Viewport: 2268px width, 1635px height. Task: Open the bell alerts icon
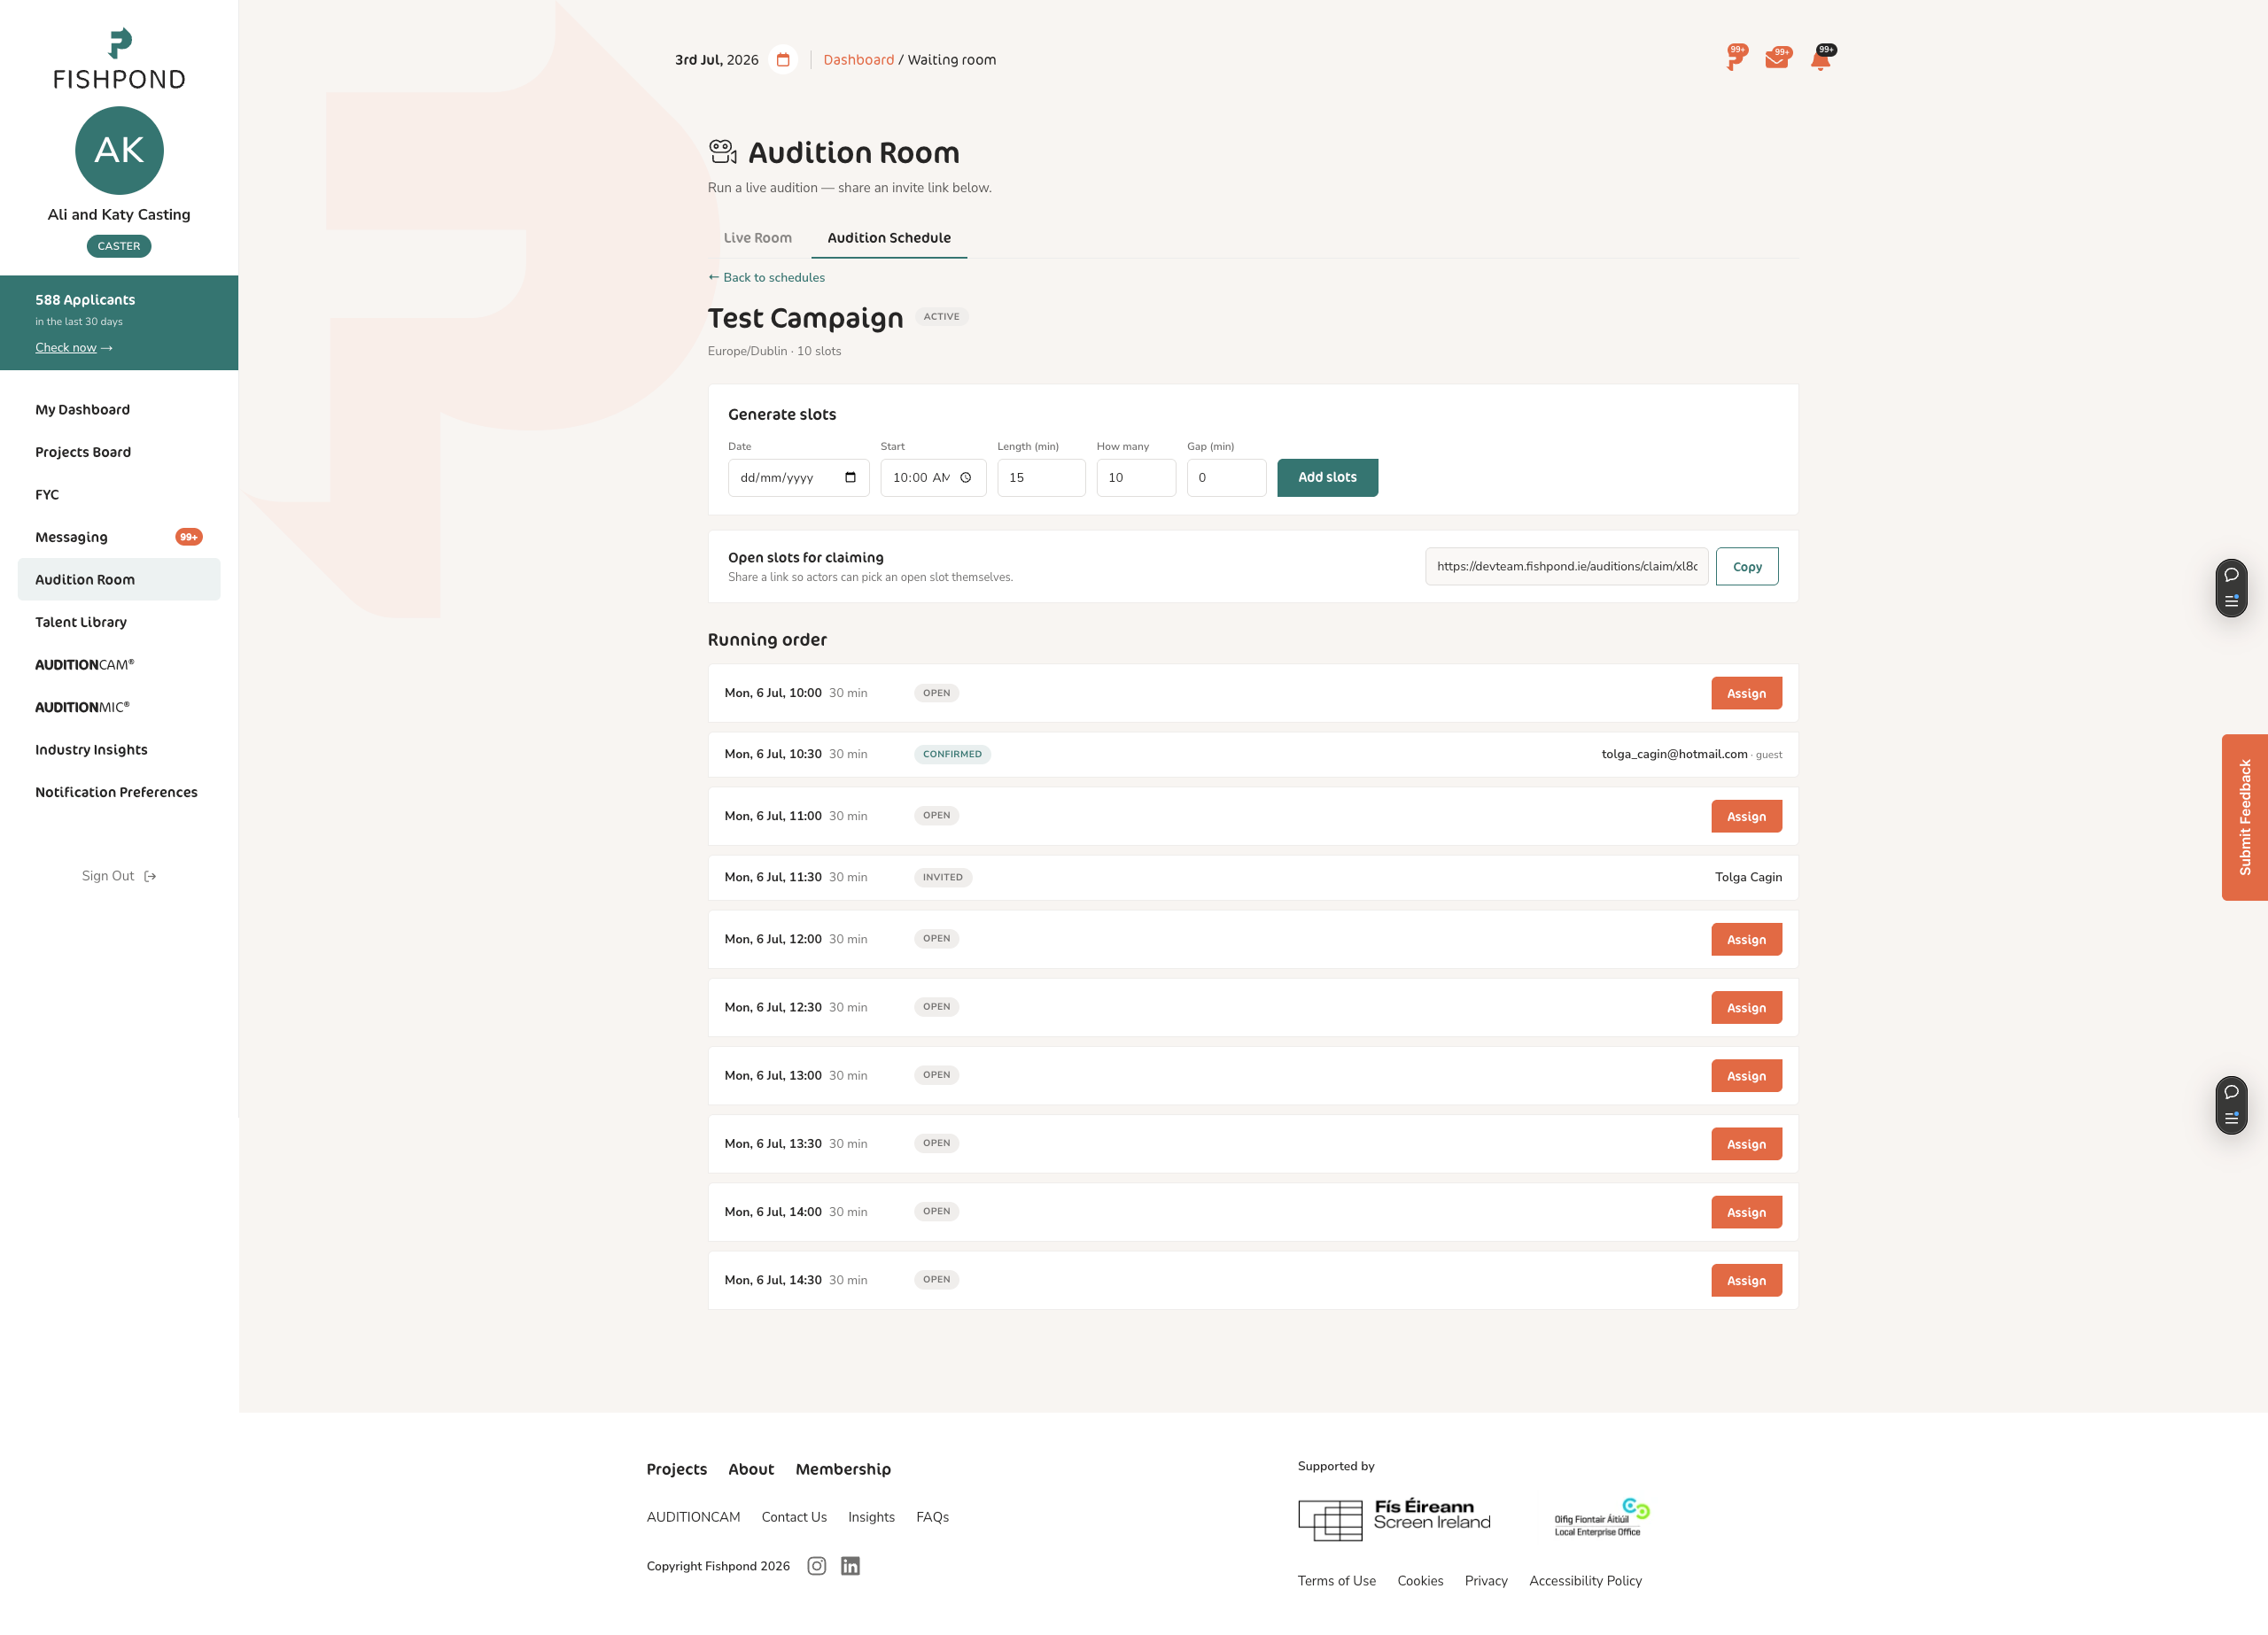pos(1821,59)
